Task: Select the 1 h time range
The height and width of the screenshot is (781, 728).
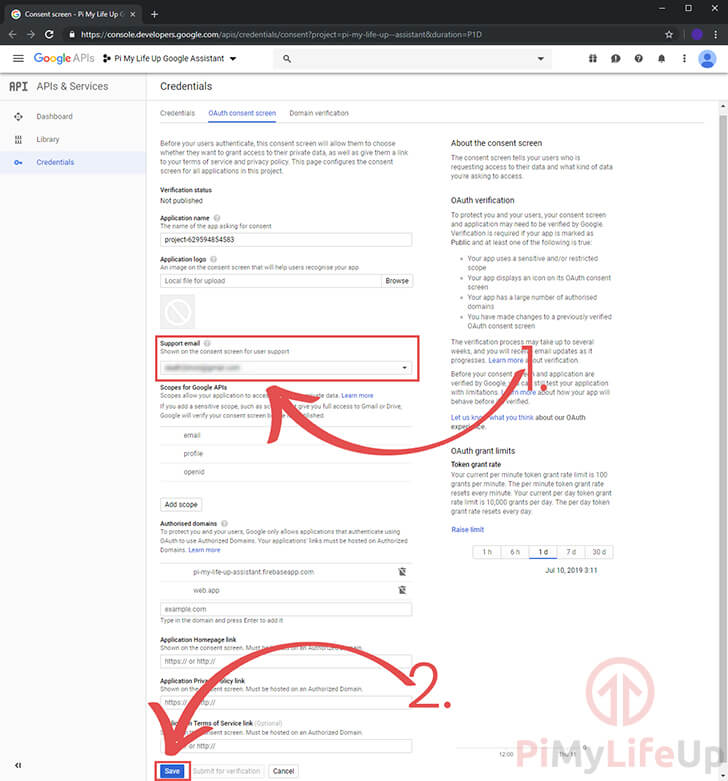Action: (x=486, y=552)
